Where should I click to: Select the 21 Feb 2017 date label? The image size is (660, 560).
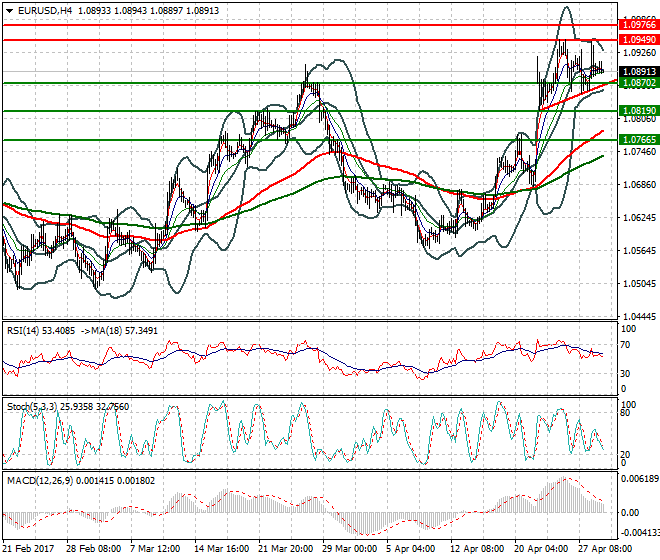coord(29,549)
